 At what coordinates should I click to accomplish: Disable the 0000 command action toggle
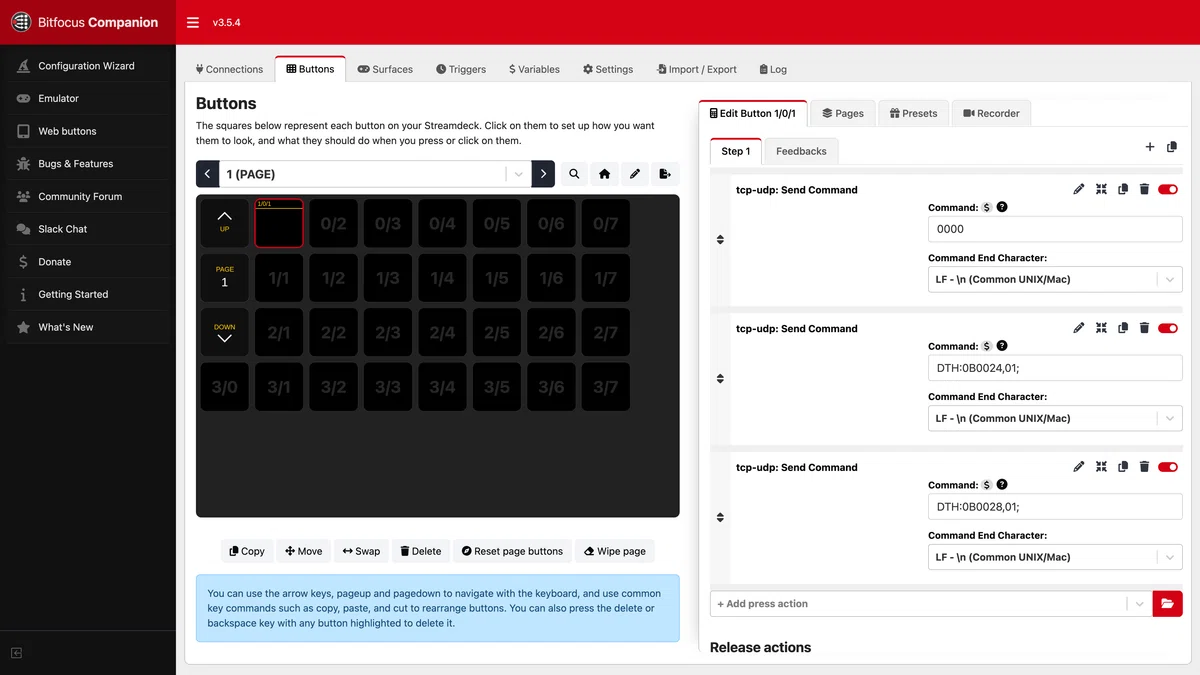pos(1168,189)
